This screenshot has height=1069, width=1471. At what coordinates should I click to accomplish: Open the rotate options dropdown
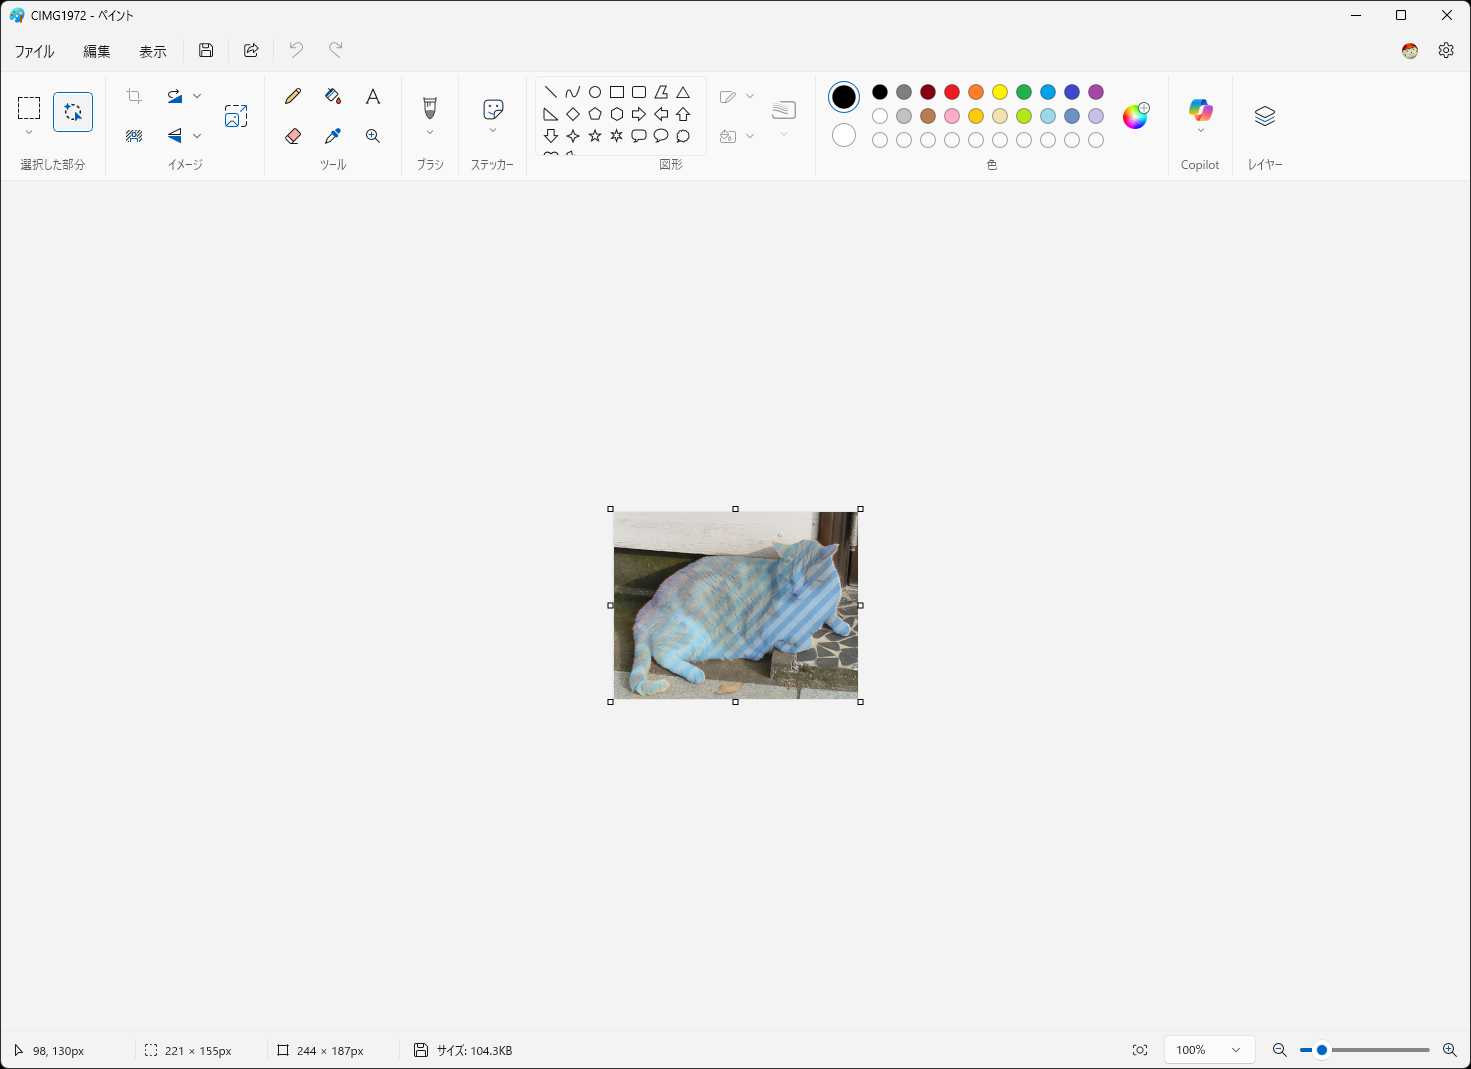(197, 96)
